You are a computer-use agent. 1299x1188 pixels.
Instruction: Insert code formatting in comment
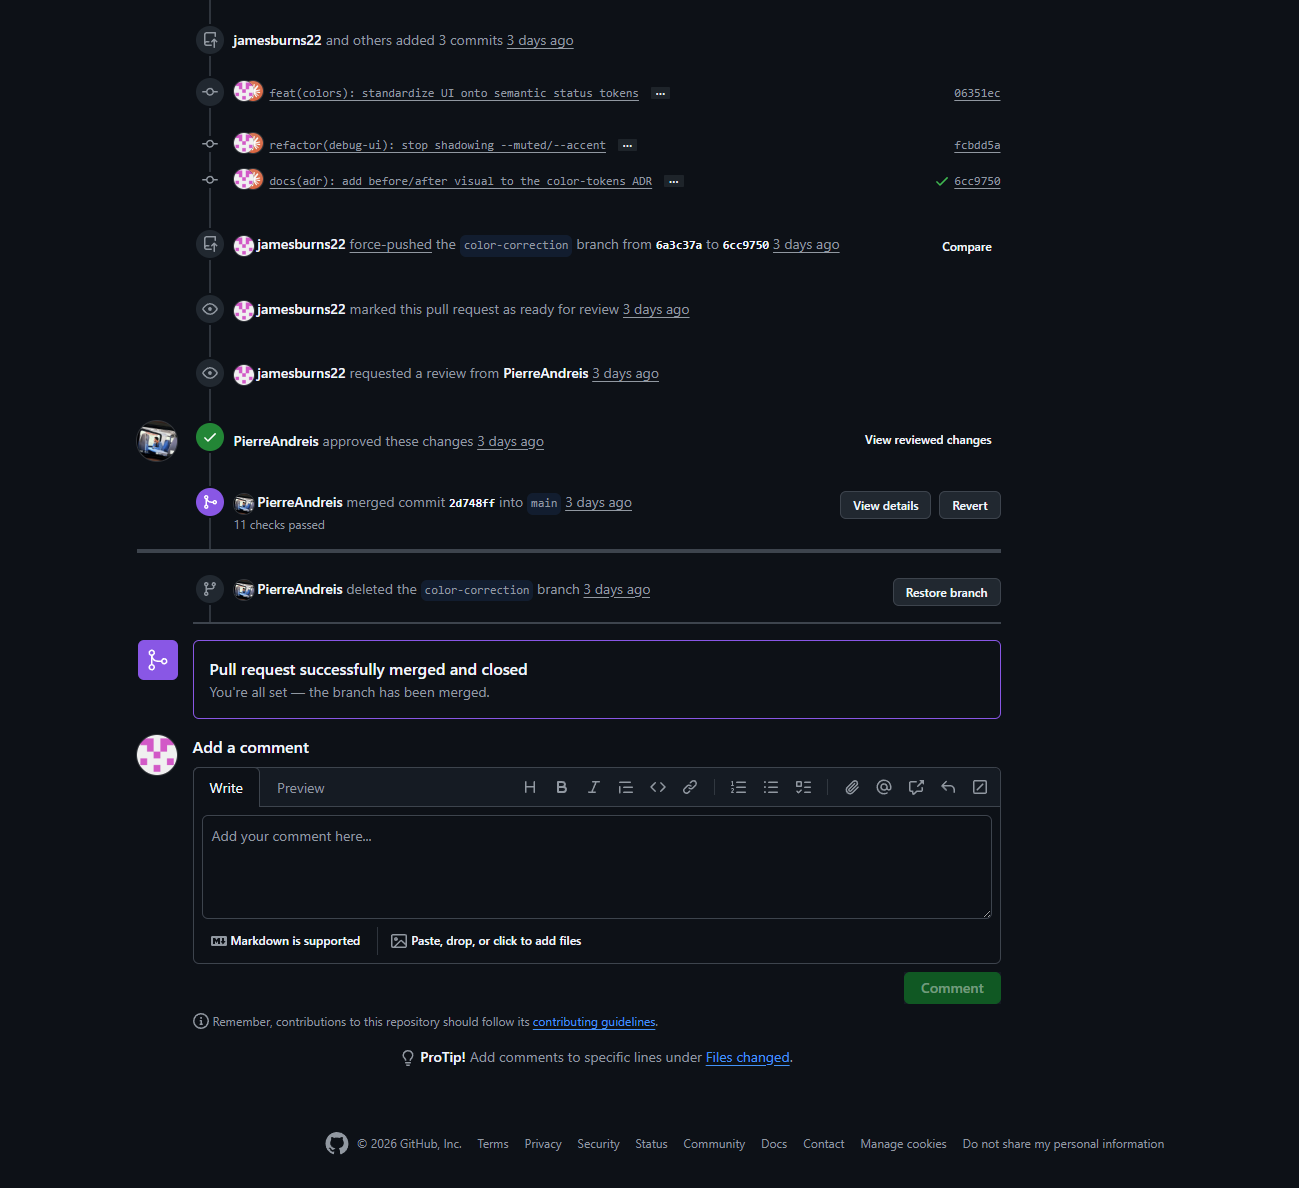[x=658, y=788]
